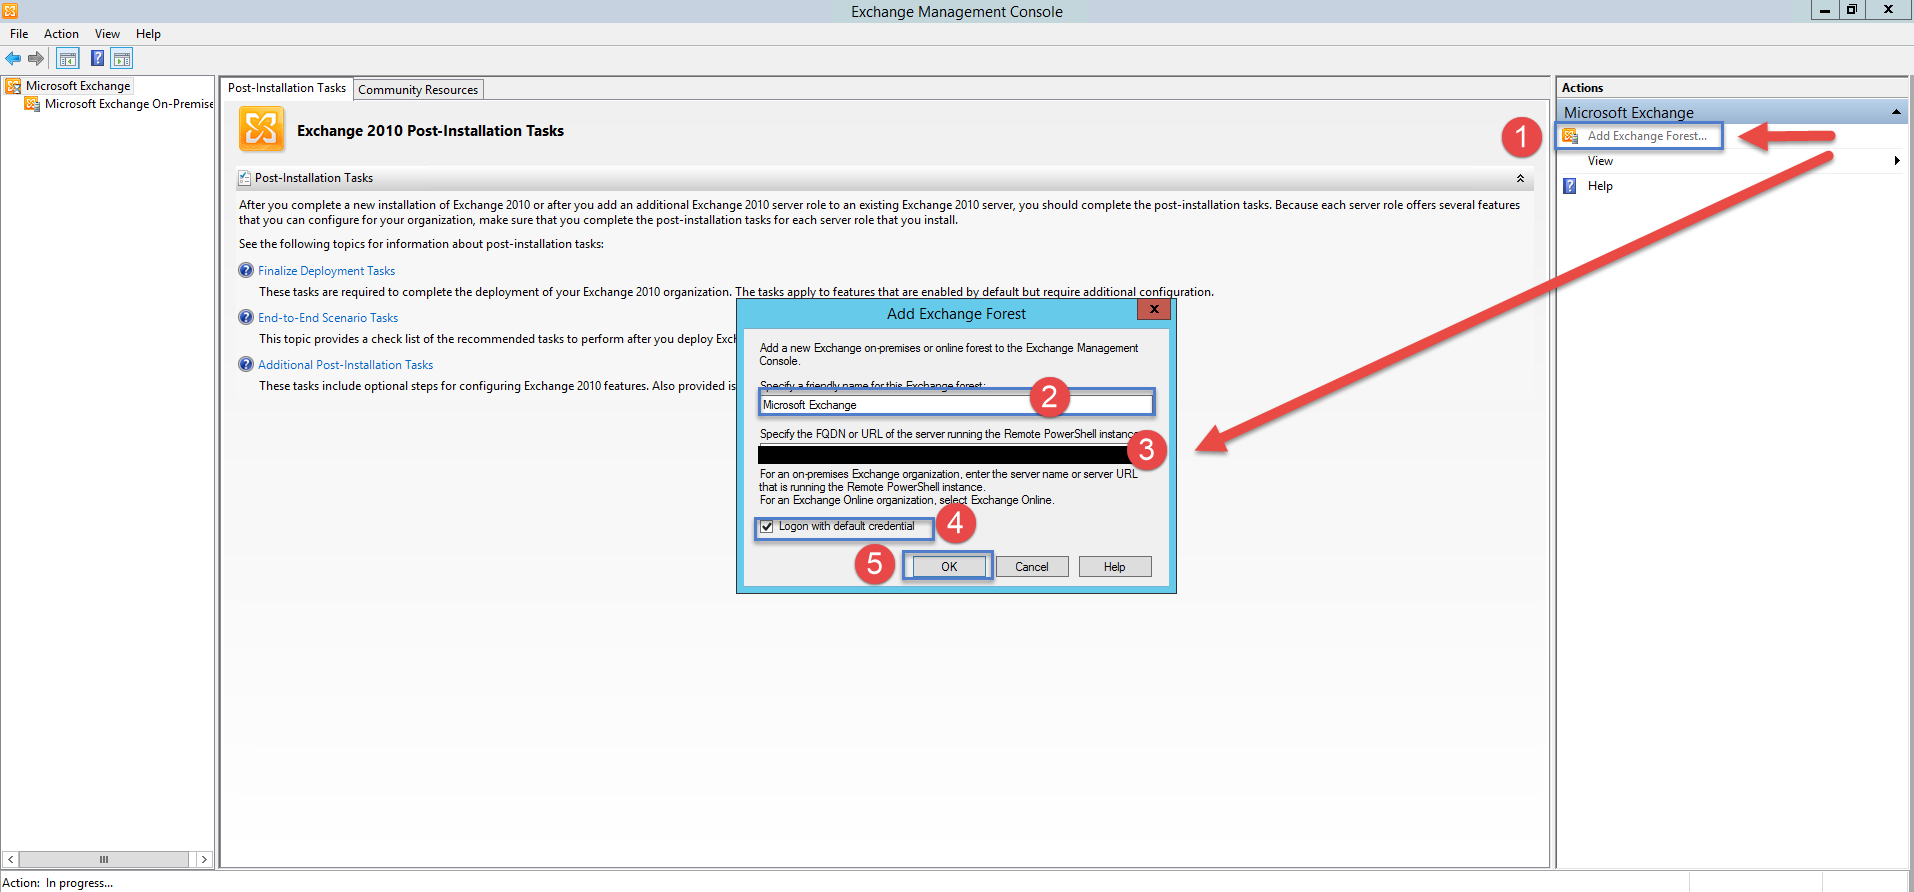Click the friendly name input field

(956, 405)
